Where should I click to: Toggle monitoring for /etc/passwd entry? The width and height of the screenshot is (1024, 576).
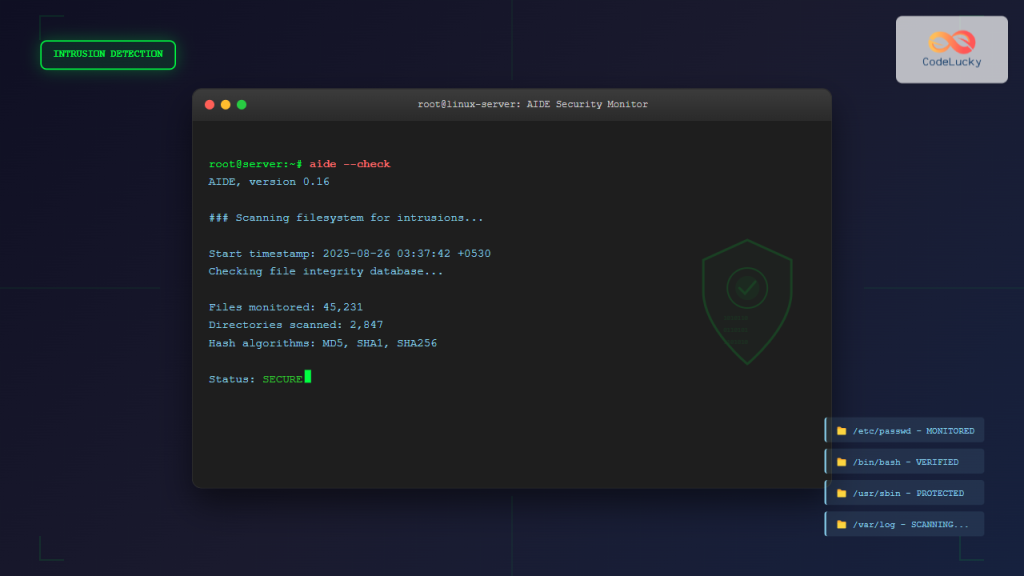[x=904, y=430]
